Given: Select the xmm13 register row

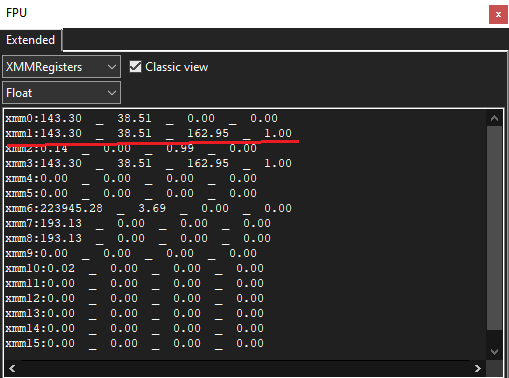Looking at the screenshot, I should pyautogui.click(x=135, y=313).
